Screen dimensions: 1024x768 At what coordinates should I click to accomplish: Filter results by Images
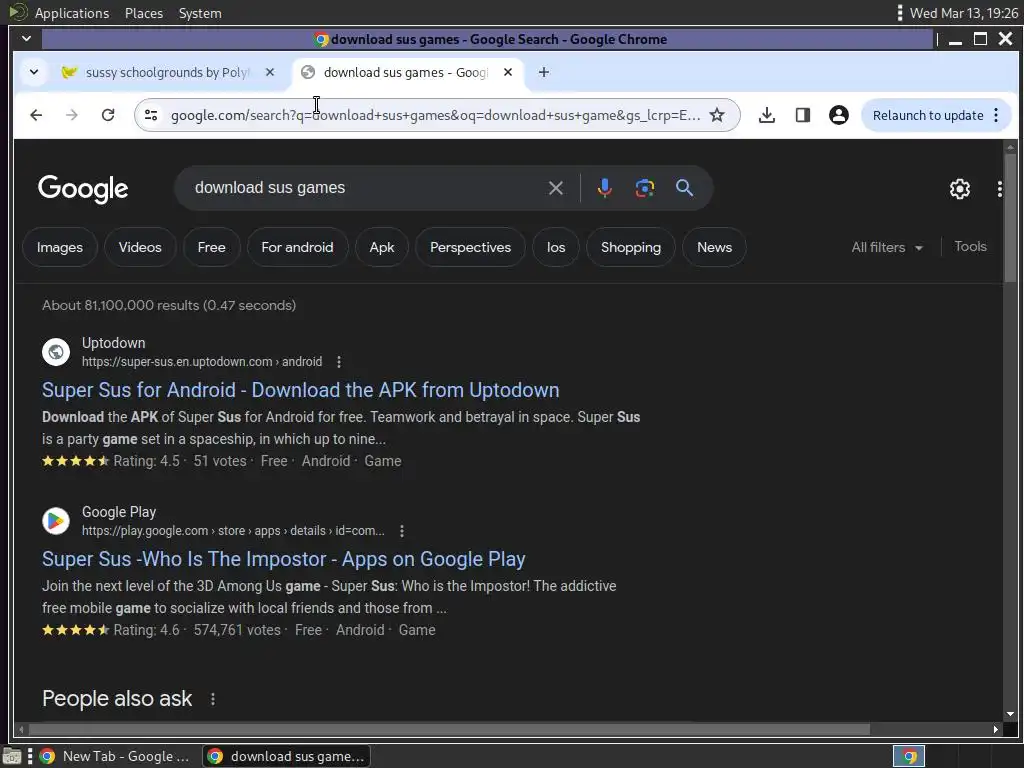click(60, 248)
